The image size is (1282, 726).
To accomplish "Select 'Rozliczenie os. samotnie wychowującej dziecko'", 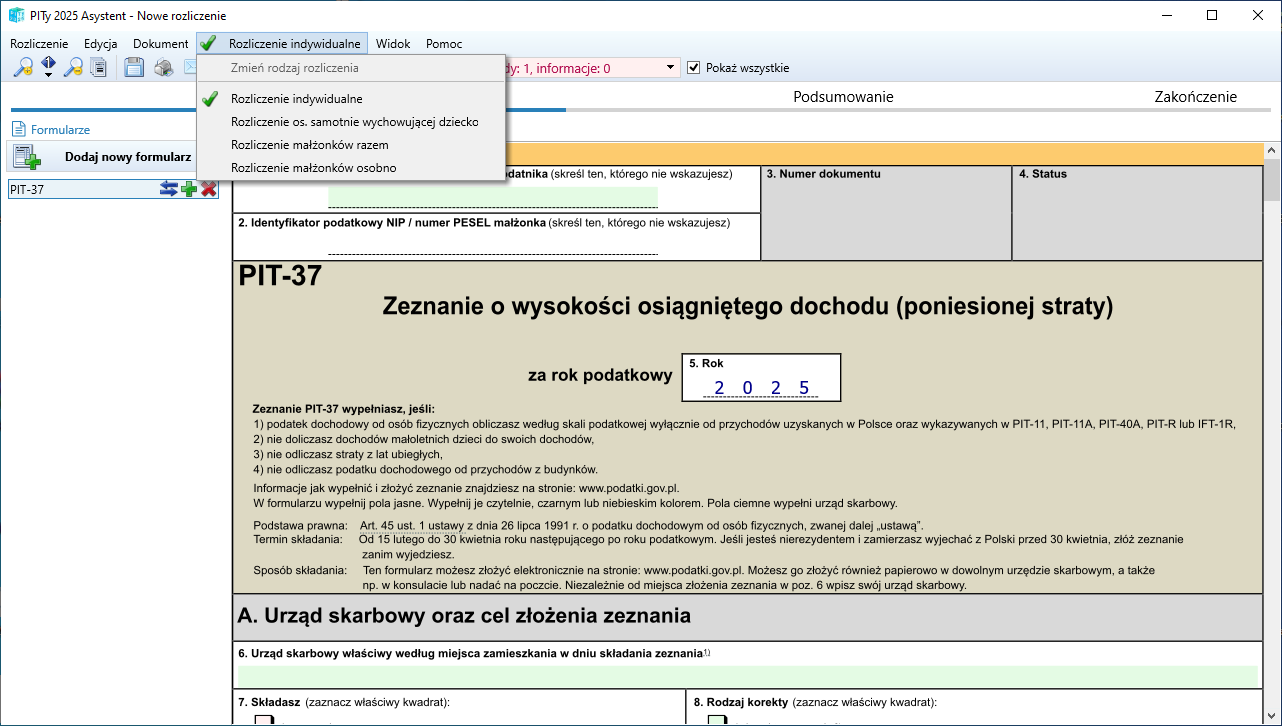I will coord(354,122).
